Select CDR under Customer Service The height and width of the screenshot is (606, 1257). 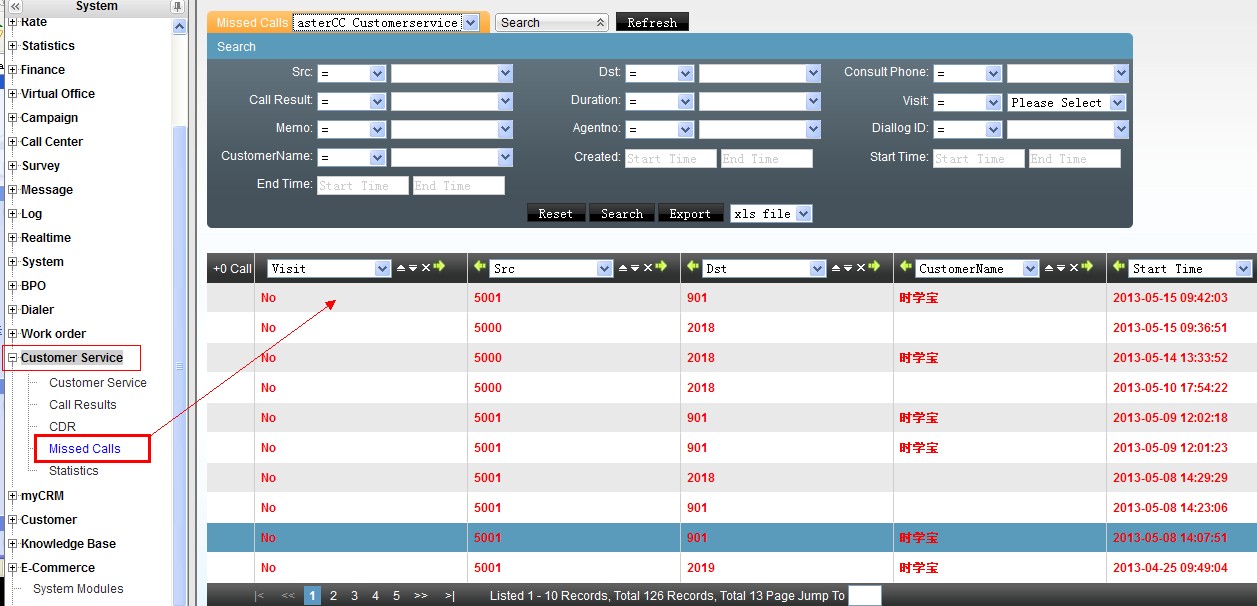pyautogui.click(x=62, y=427)
